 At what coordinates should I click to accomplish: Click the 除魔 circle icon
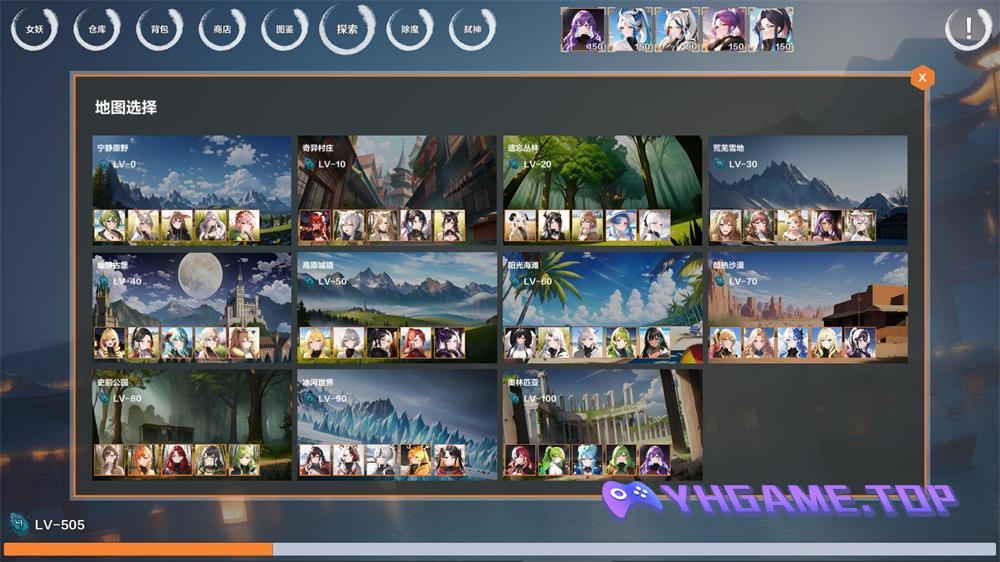tap(410, 29)
